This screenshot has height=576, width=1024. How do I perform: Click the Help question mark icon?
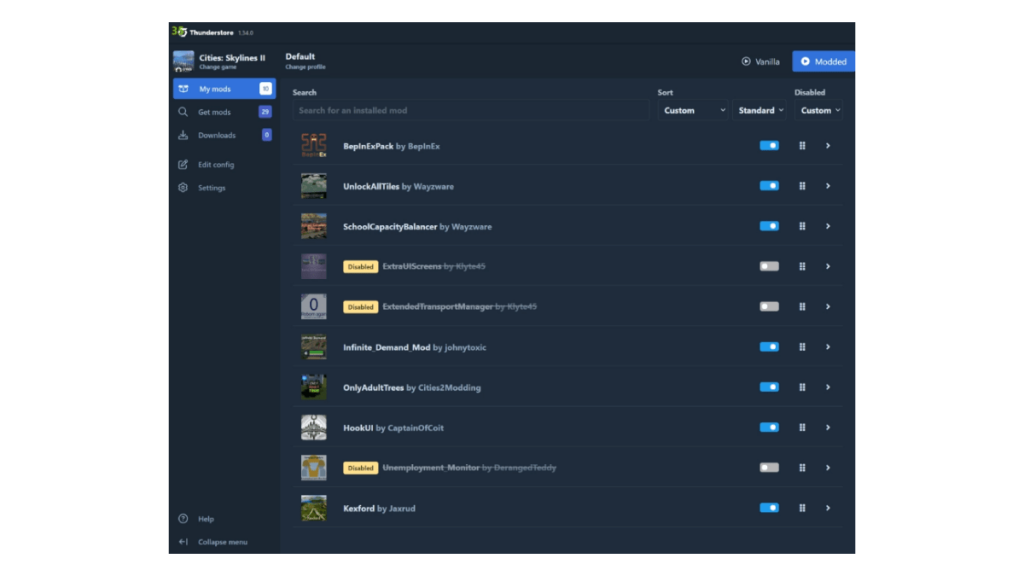[183, 519]
